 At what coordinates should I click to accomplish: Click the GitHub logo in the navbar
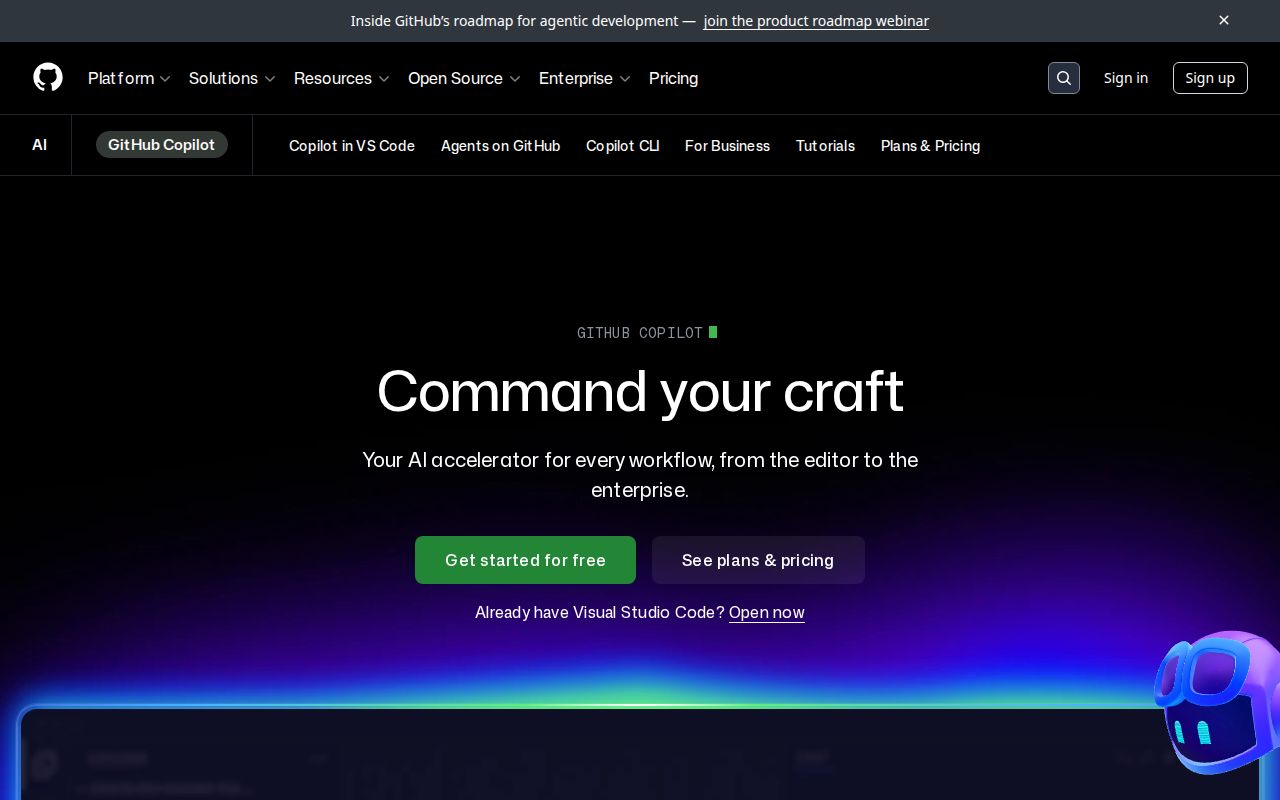click(x=48, y=78)
